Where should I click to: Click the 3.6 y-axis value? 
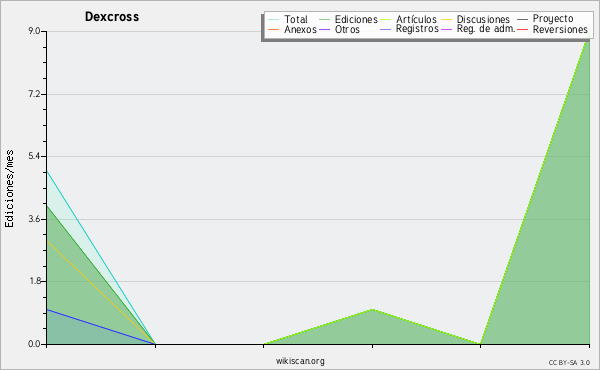click(x=34, y=219)
